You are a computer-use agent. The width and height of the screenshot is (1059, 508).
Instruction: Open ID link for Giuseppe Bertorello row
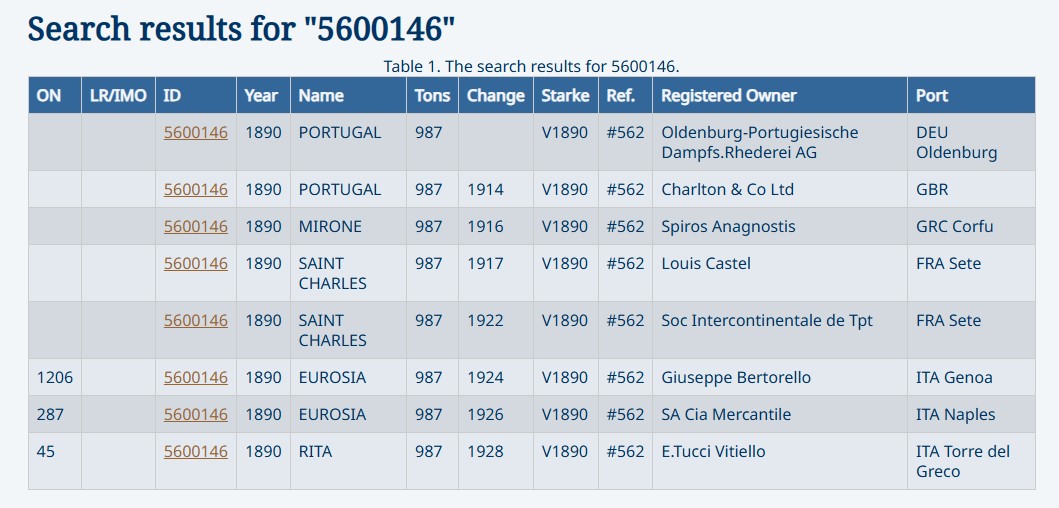[196, 378]
